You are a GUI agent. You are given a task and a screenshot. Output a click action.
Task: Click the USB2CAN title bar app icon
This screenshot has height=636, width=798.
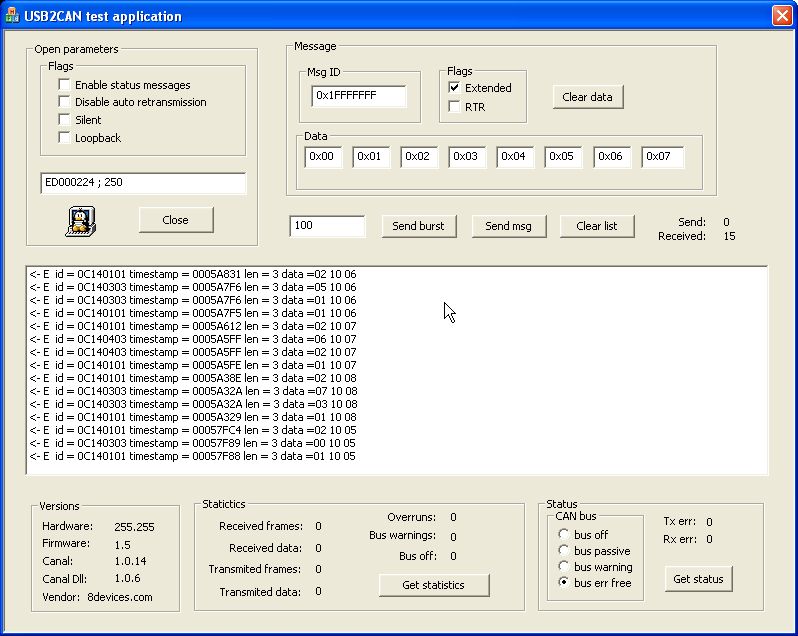pyautogui.click(x=12, y=16)
